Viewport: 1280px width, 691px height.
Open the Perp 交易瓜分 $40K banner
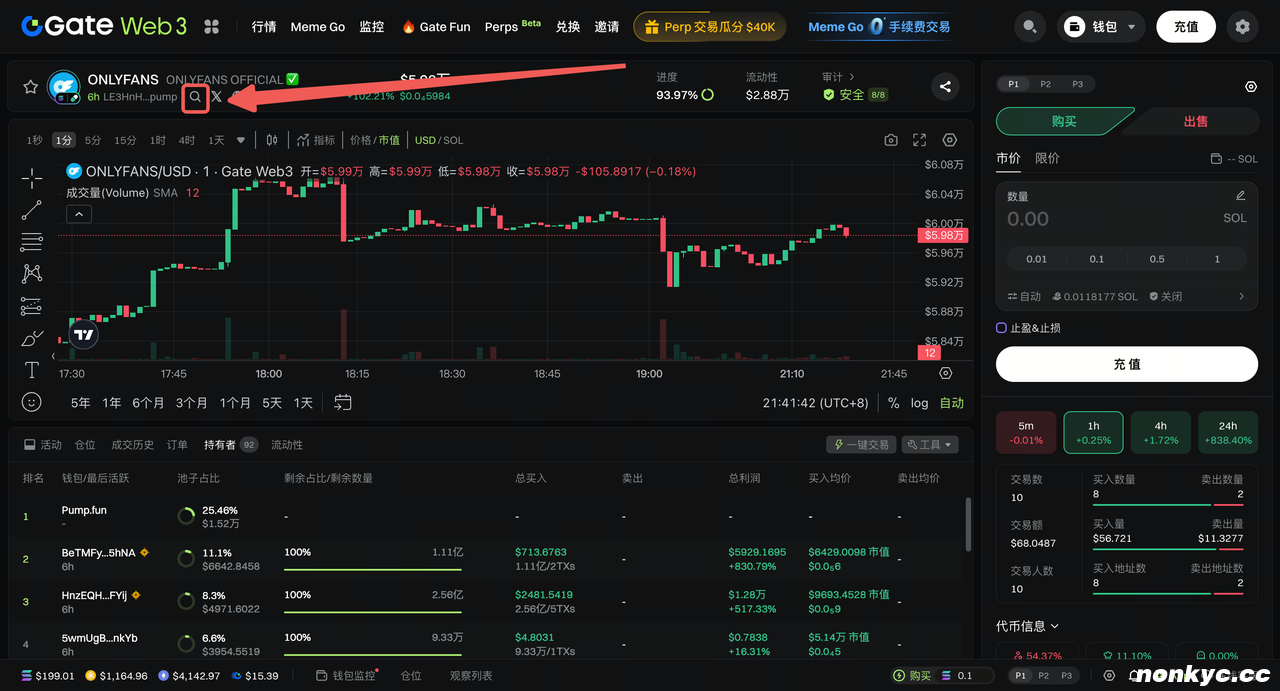coord(709,27)
